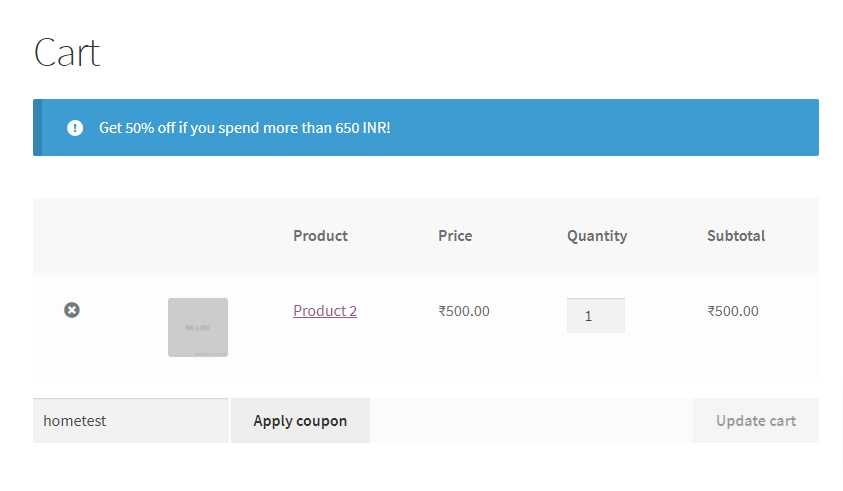Select the Price column header
843x491 pixels.
(x=455, y=236)
